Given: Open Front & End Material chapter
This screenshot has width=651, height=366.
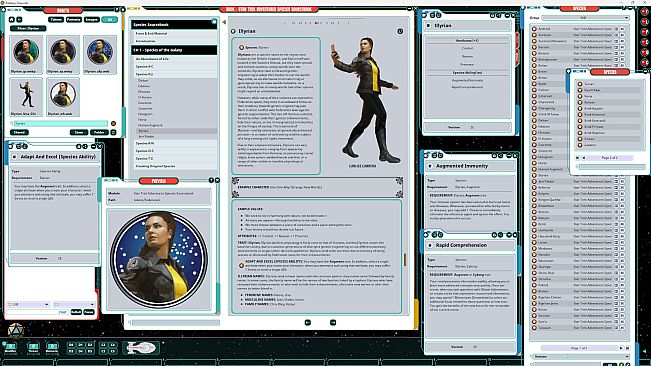Looking at the screenshot, I should pyautogui.click(x=174, y=33).
